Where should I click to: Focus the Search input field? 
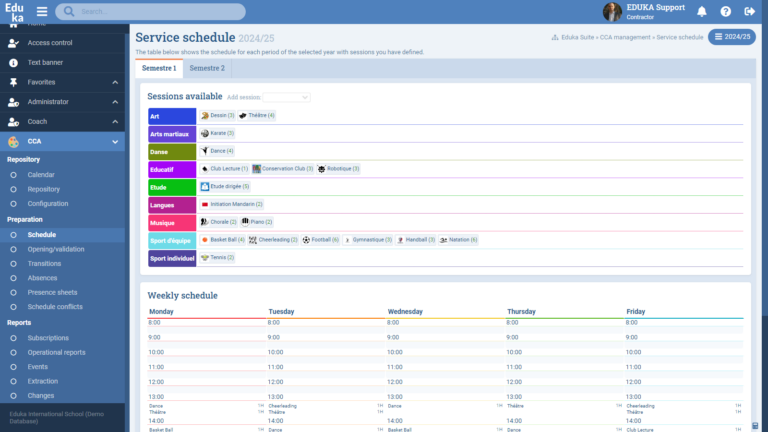coord(150,11)
